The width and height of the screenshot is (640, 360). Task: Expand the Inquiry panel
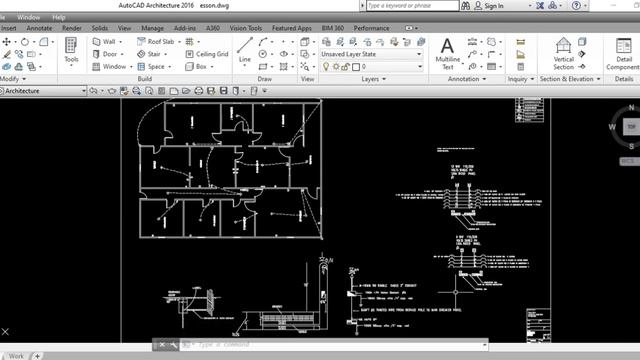click(x=521, y=79)
